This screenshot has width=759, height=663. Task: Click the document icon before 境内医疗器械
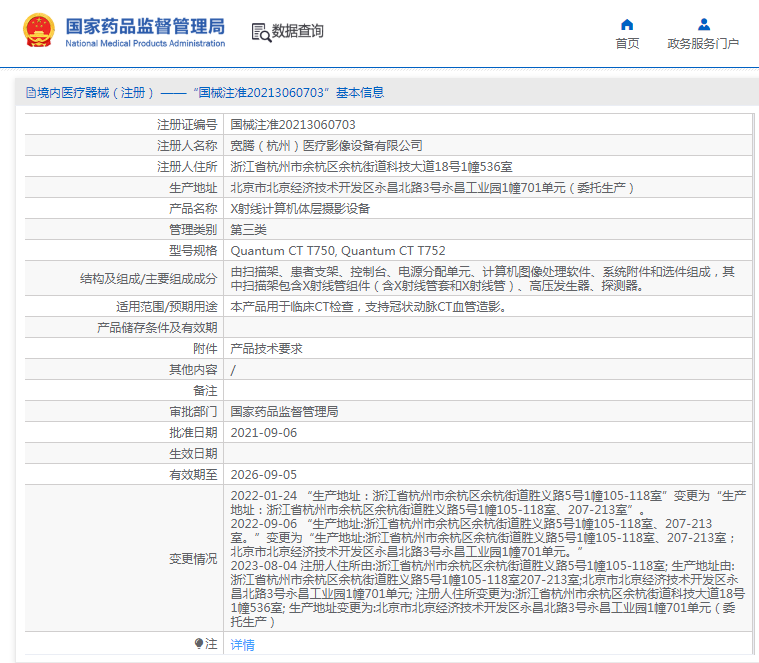[x=31, y=92]
